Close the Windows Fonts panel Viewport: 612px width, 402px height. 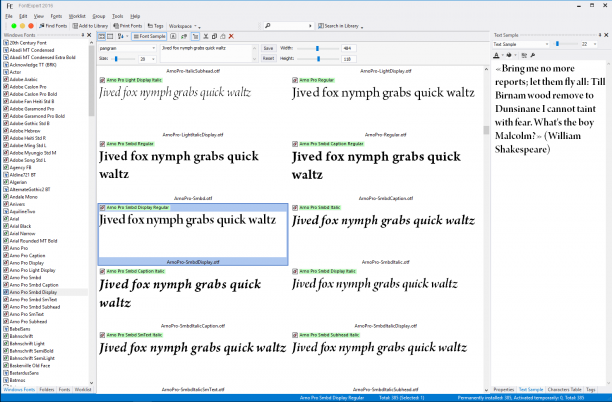89,35
